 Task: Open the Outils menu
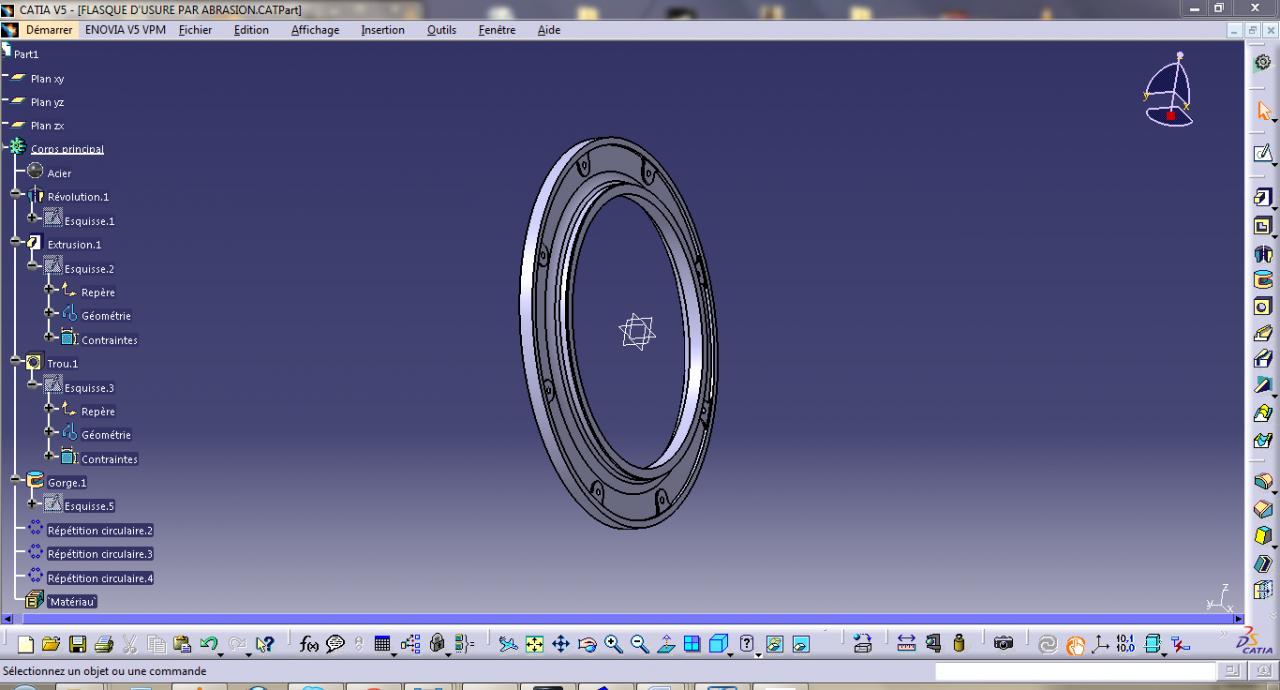point(441,30)
